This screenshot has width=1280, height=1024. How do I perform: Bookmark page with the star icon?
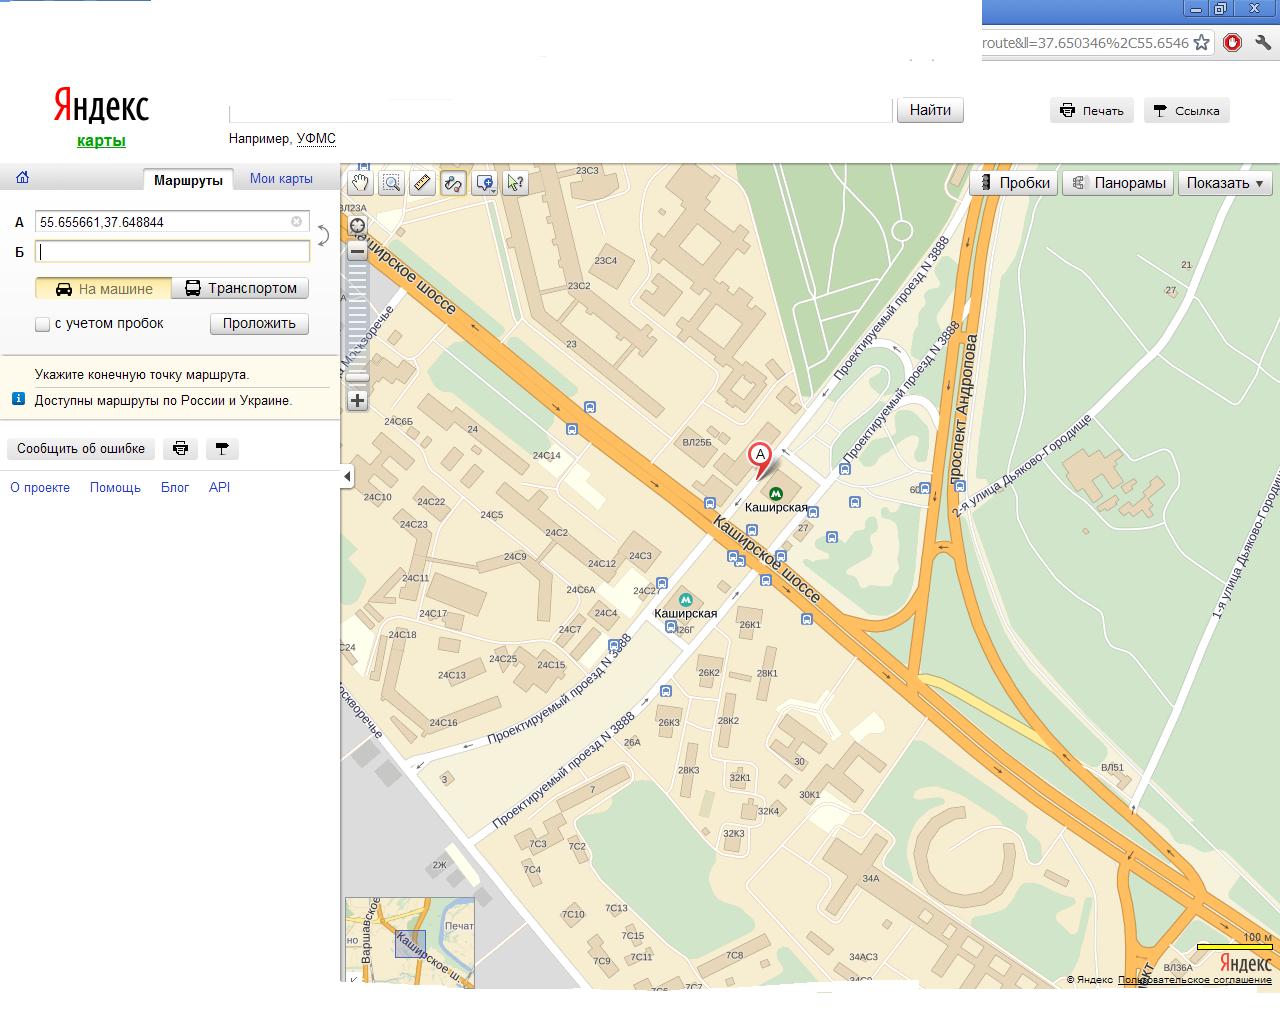tap(1202, 43)
